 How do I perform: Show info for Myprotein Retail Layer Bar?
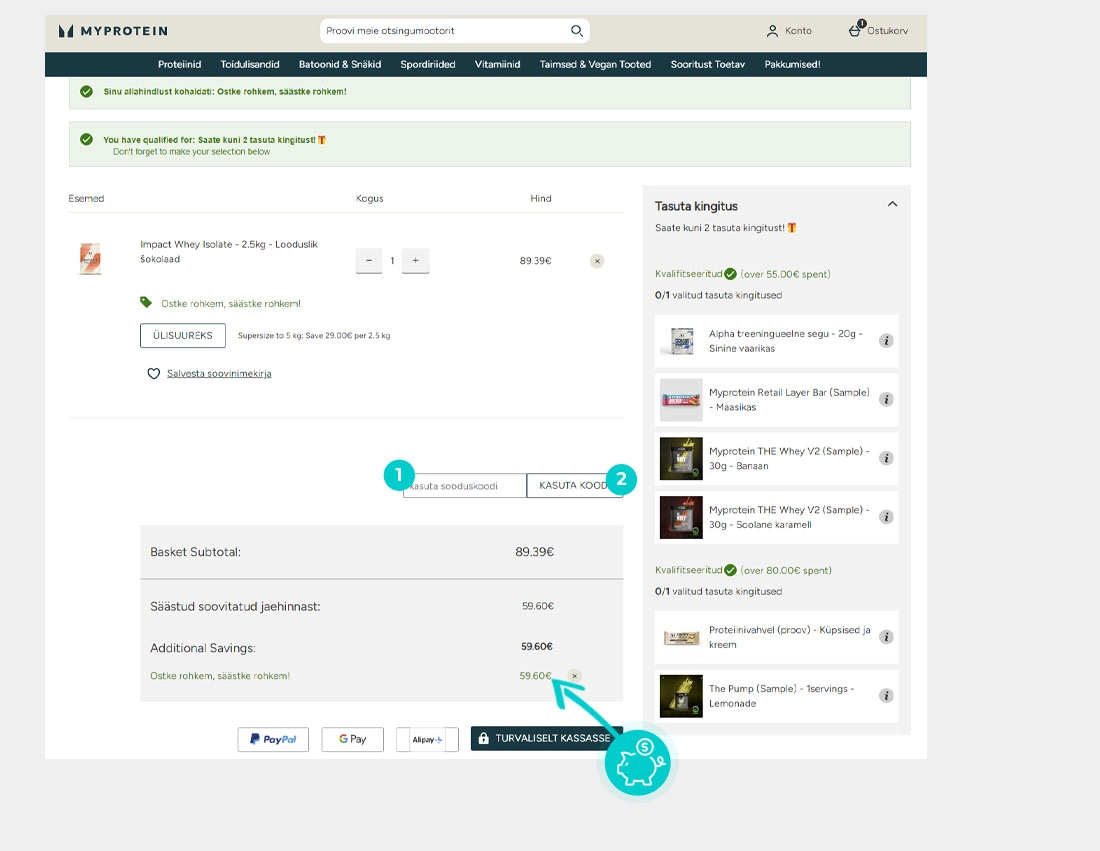pos(886,399)
